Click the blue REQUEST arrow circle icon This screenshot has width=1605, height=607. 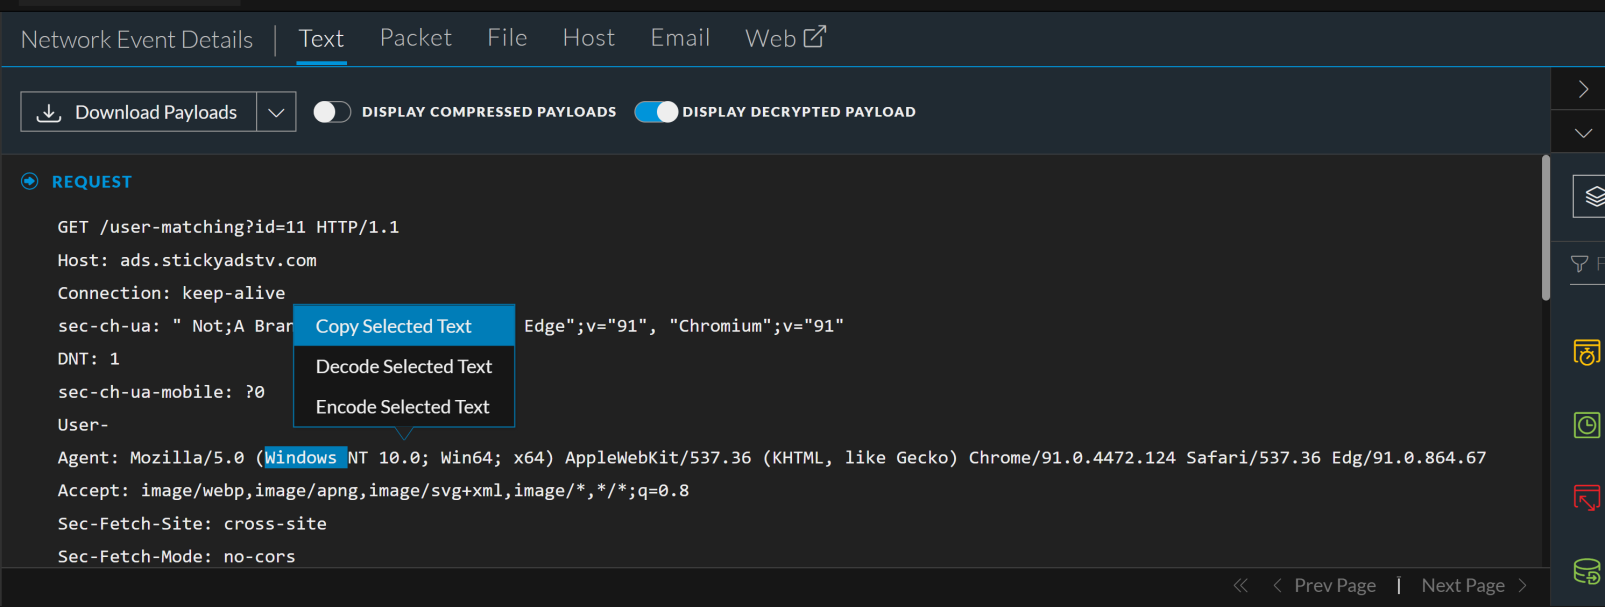tap(30, 181)
